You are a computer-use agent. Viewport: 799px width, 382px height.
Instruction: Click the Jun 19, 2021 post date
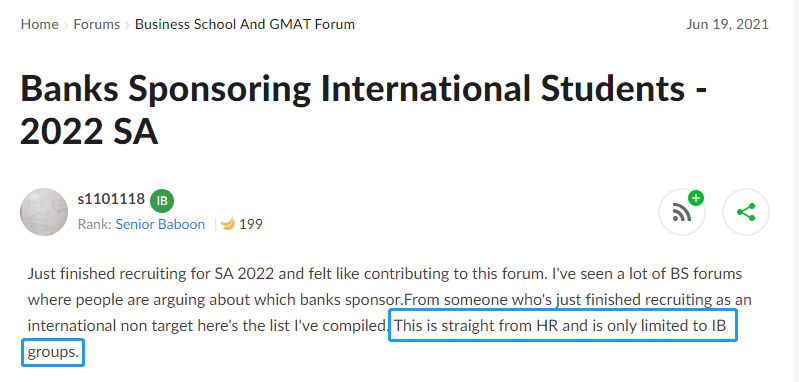pos(727,24)
